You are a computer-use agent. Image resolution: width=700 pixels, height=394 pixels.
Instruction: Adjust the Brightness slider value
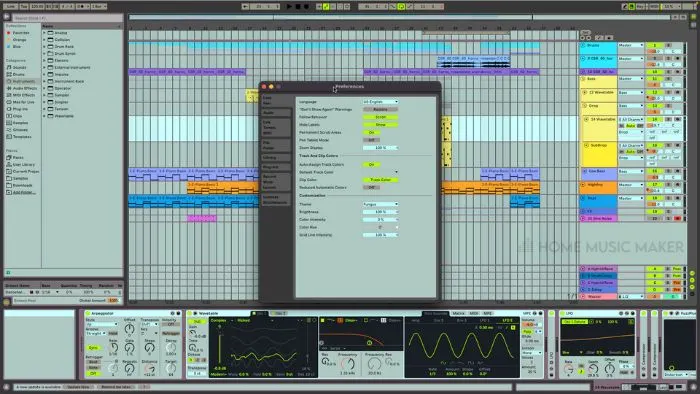pyautogui.click(x=380, y=212)
